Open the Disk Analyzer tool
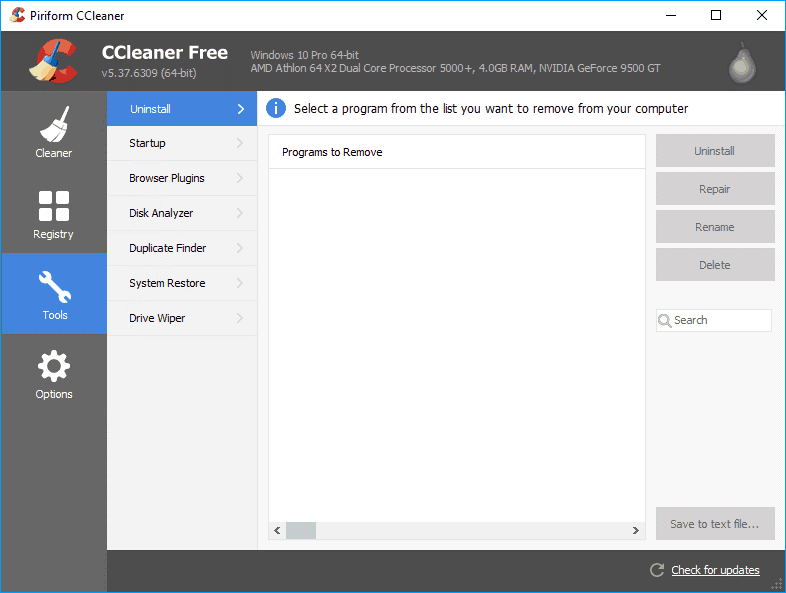Image resolution: width=786 pixels, height=593 pixels. pyautogui.click(x=161, y=213)
